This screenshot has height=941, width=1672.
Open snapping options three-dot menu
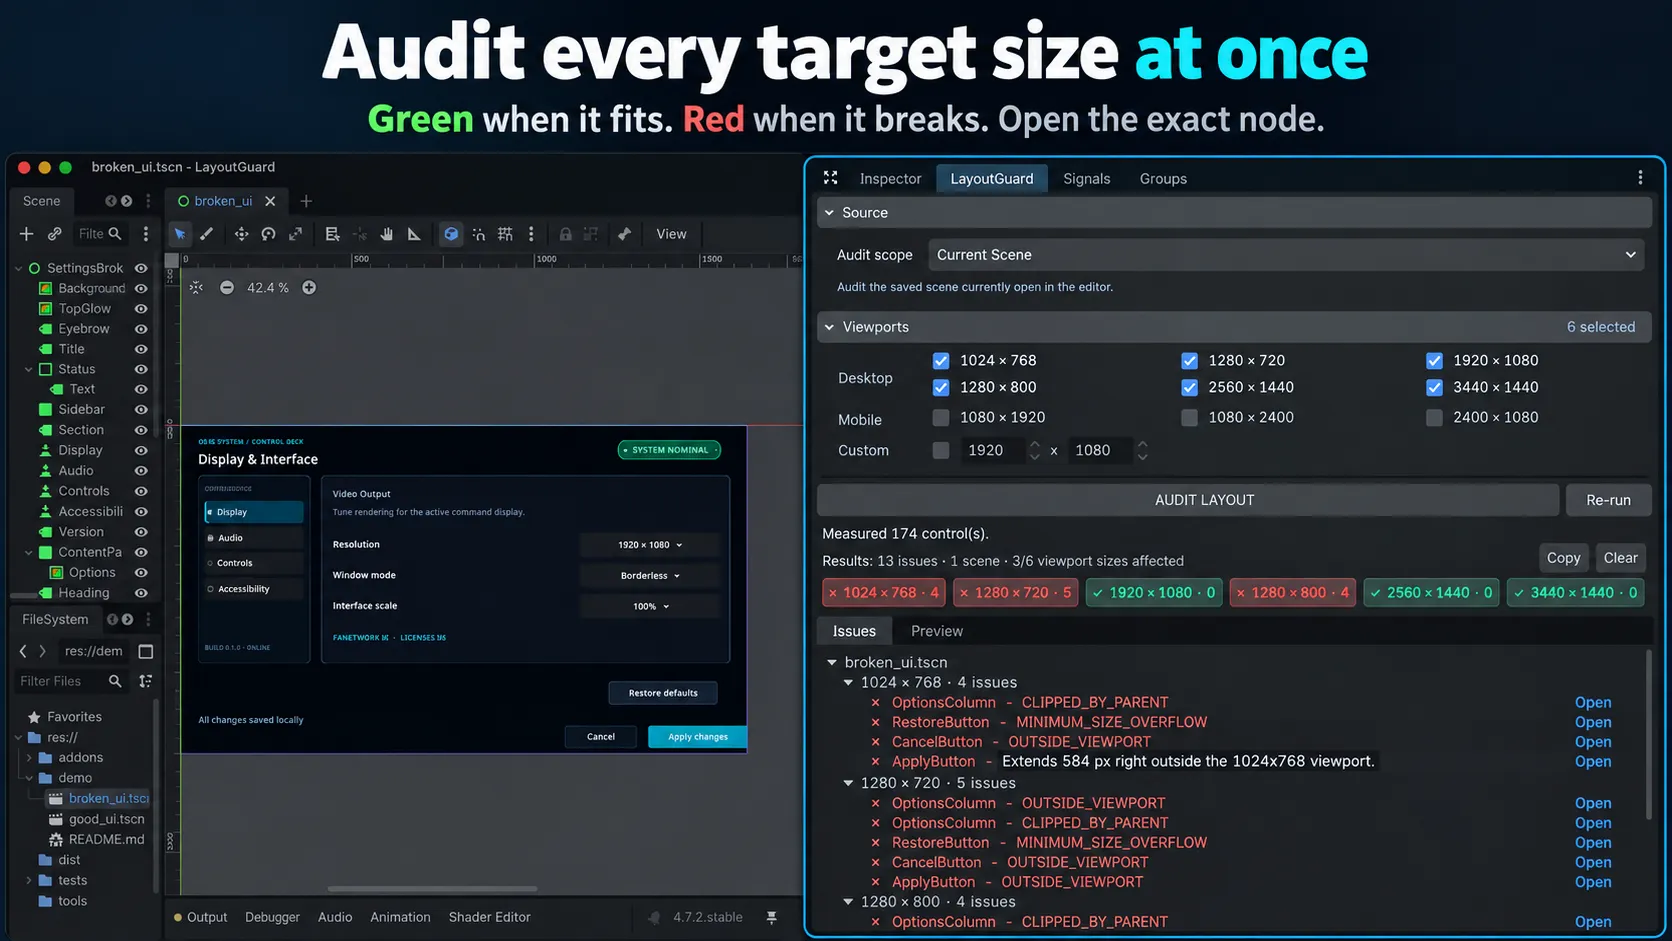531,234
